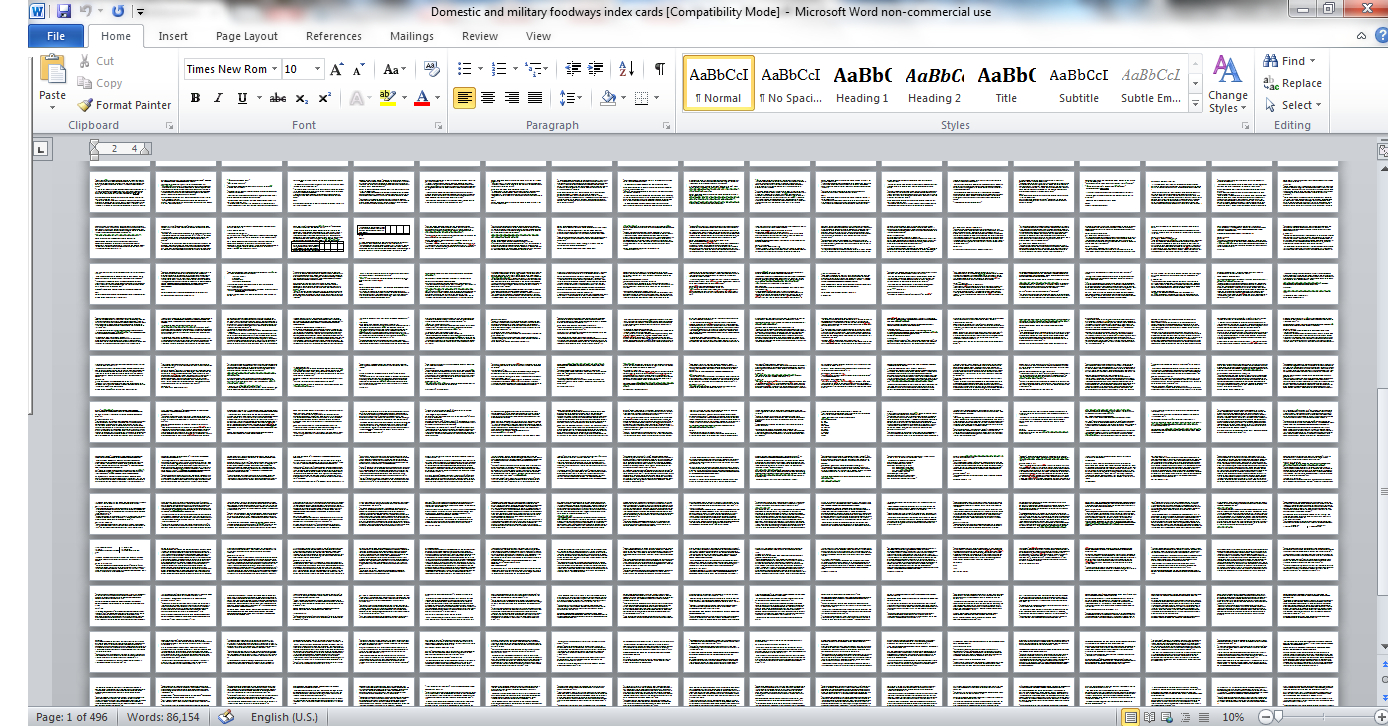The height and width of the screenshot is (726, 1389).
Task: Open the References tab
Action: (x=334, y=36)
